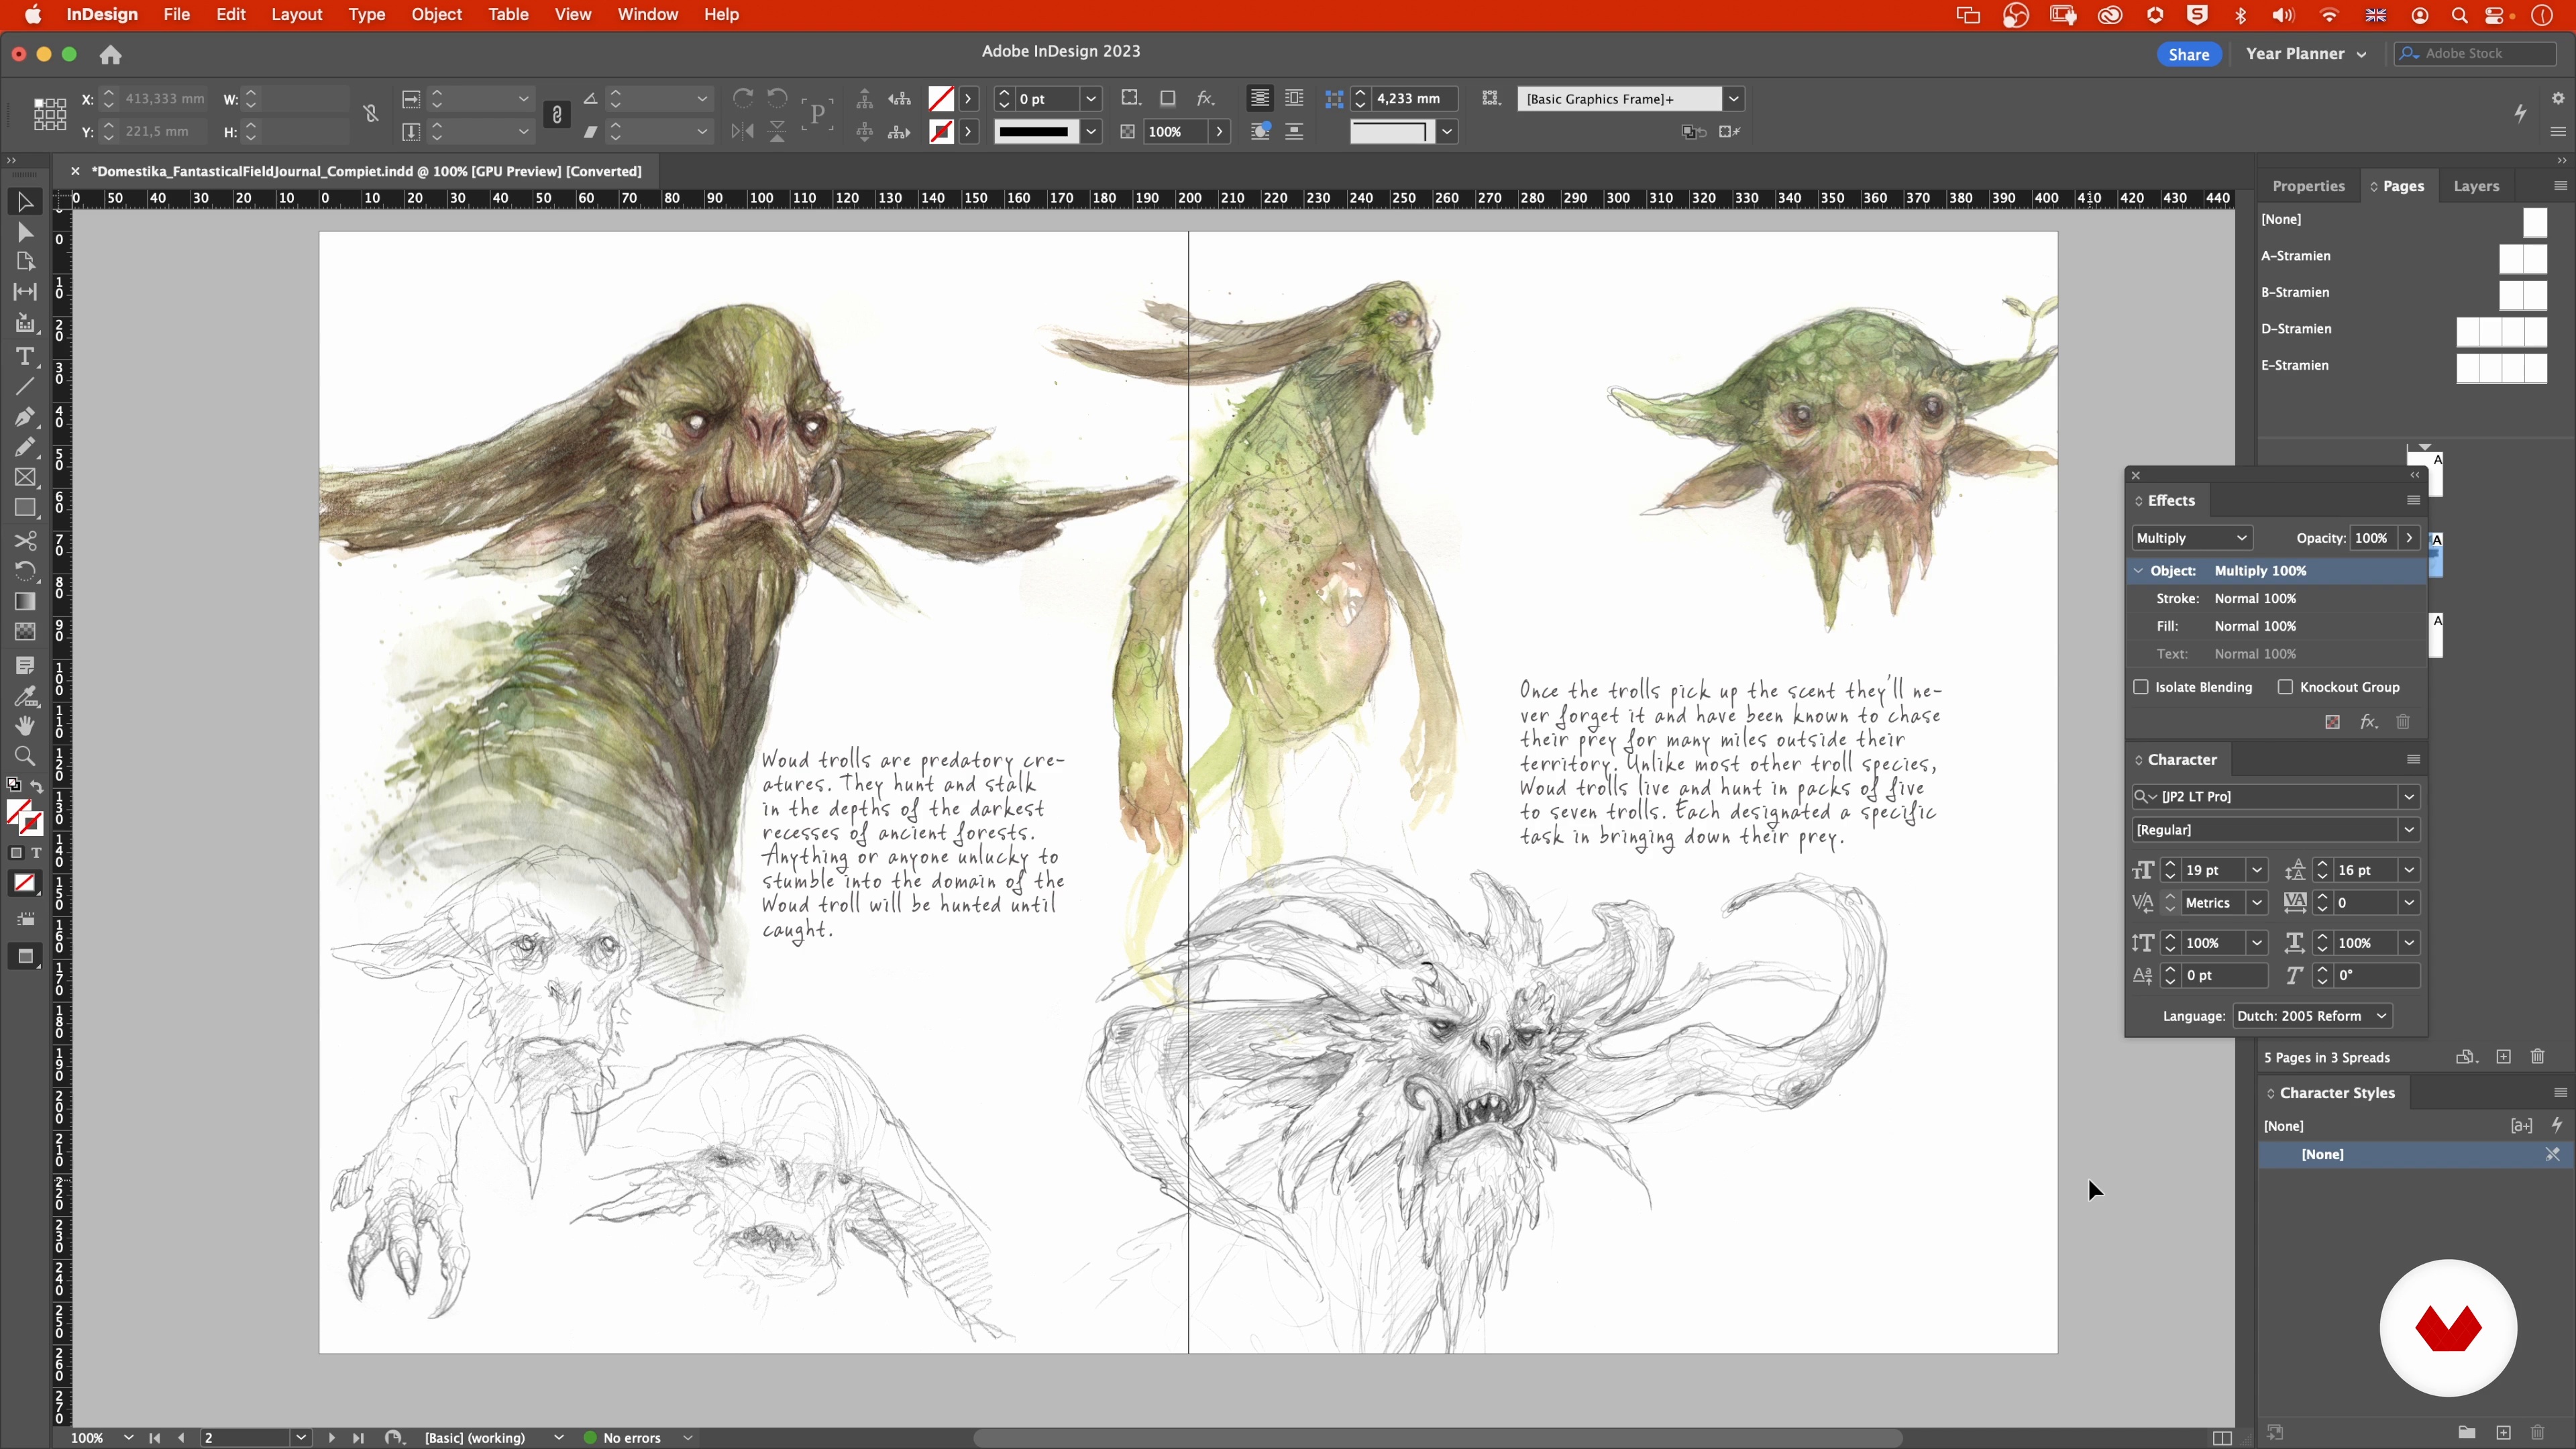Switch to the Layers tab
This screenshot has width=2576, height=1449.
pos(2476,186)
